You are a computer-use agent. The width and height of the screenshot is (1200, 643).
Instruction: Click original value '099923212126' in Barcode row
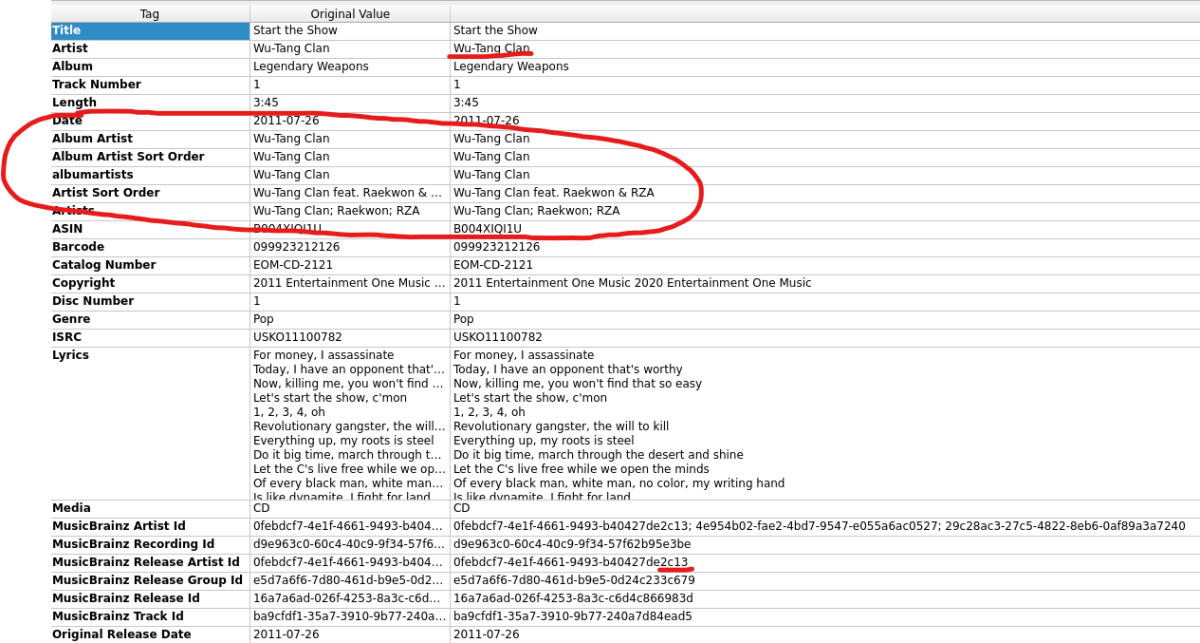point(296,247)
